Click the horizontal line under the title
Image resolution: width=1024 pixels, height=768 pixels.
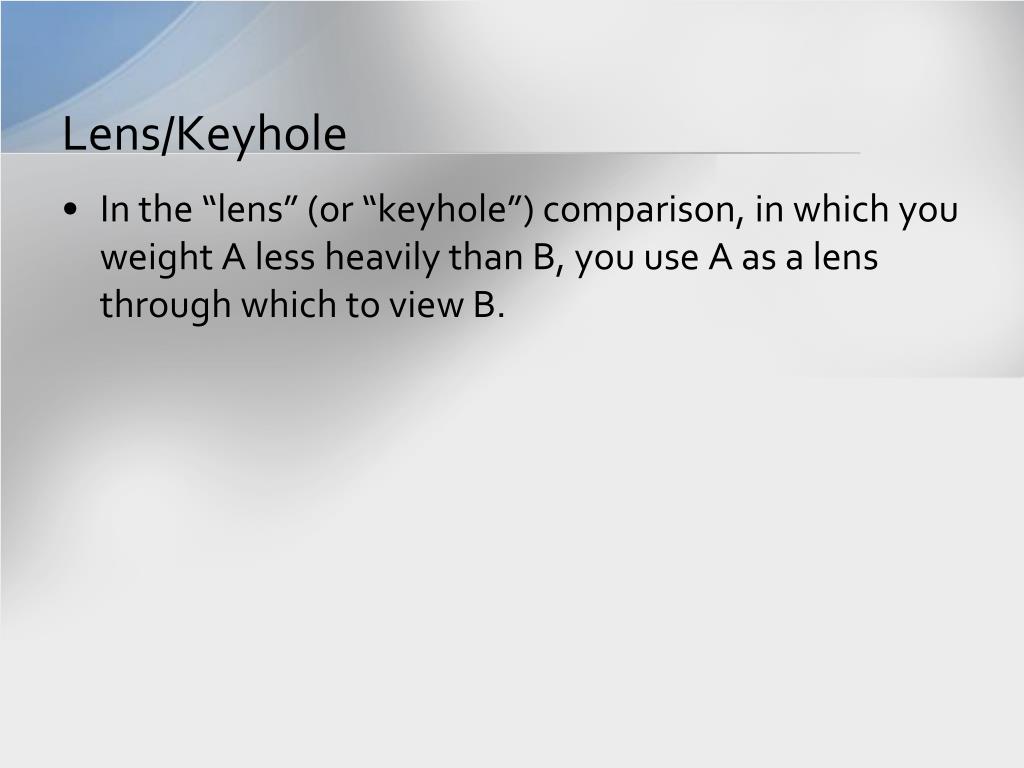tap(431, 153)
